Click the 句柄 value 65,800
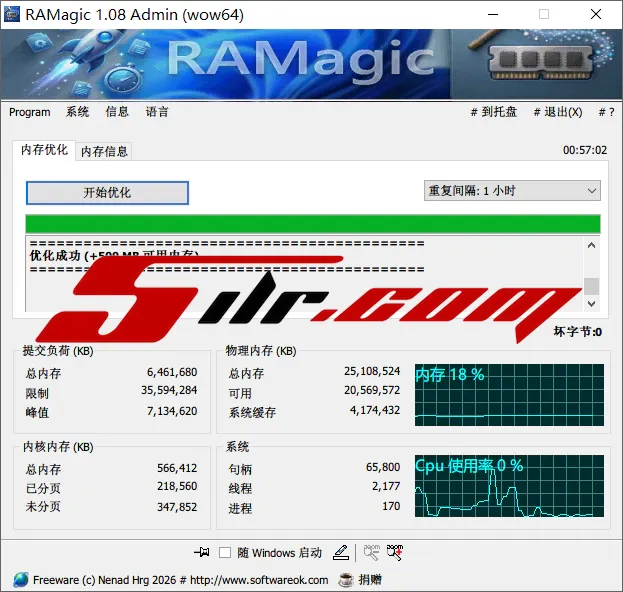Screen dimensions: 623x592 [383, 467]
